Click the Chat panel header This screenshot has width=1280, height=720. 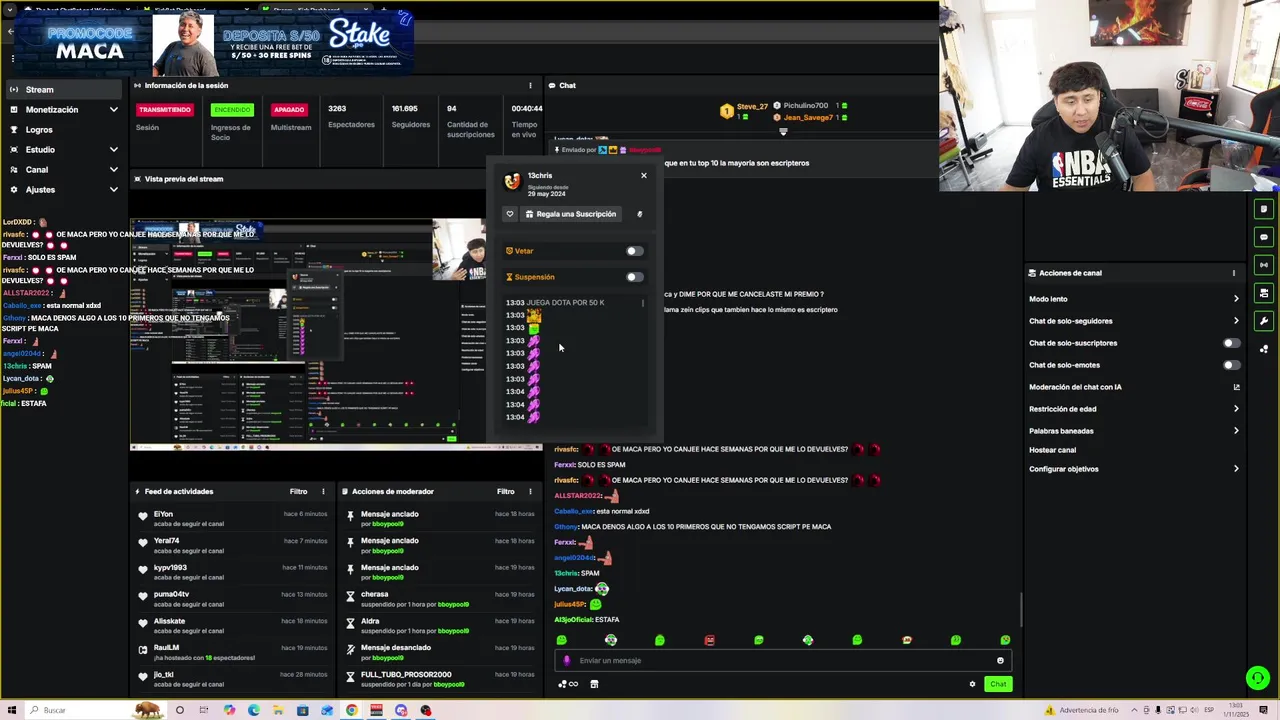pyautogui.click(x=568, y=86)
